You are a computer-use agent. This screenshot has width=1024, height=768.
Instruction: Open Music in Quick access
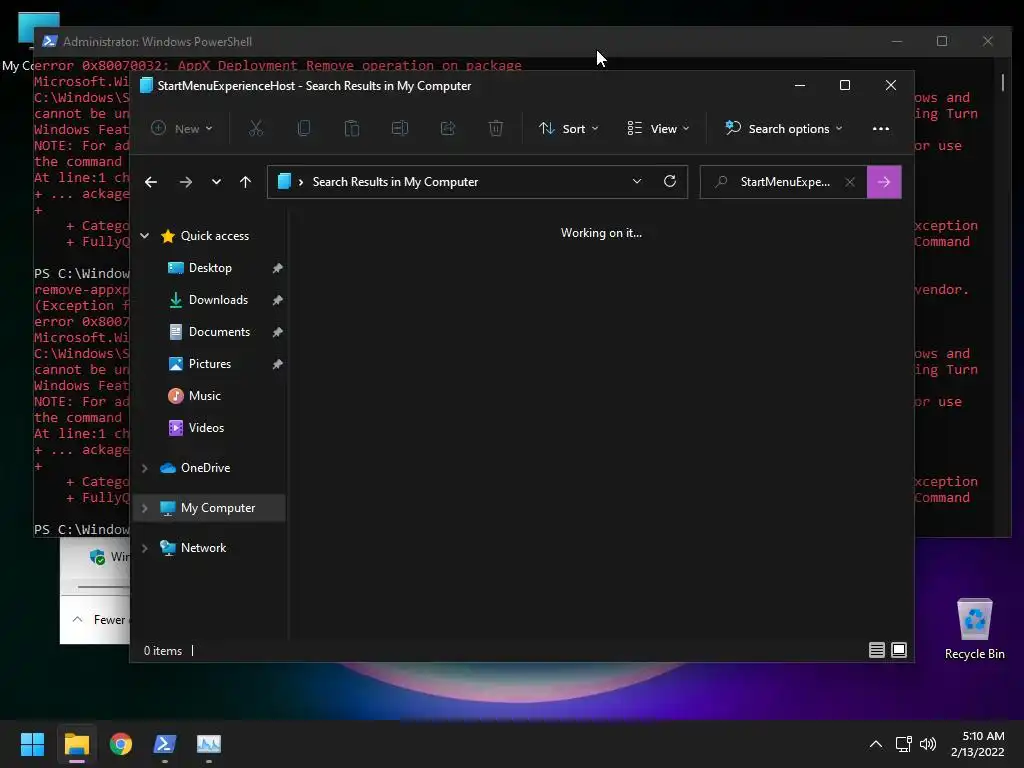tap(204, 396)
